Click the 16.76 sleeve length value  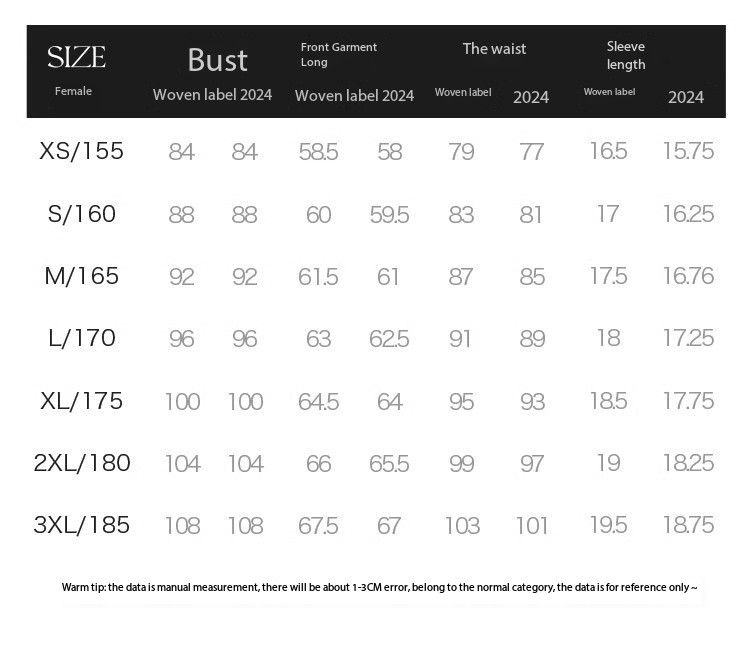pyautogui.click(x=688, y=276)
